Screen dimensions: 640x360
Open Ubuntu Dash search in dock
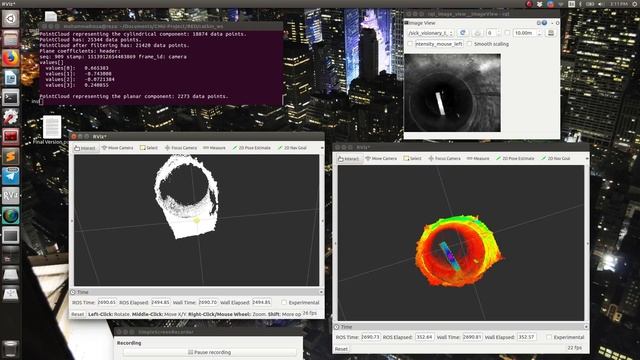[x=11, y=18]
